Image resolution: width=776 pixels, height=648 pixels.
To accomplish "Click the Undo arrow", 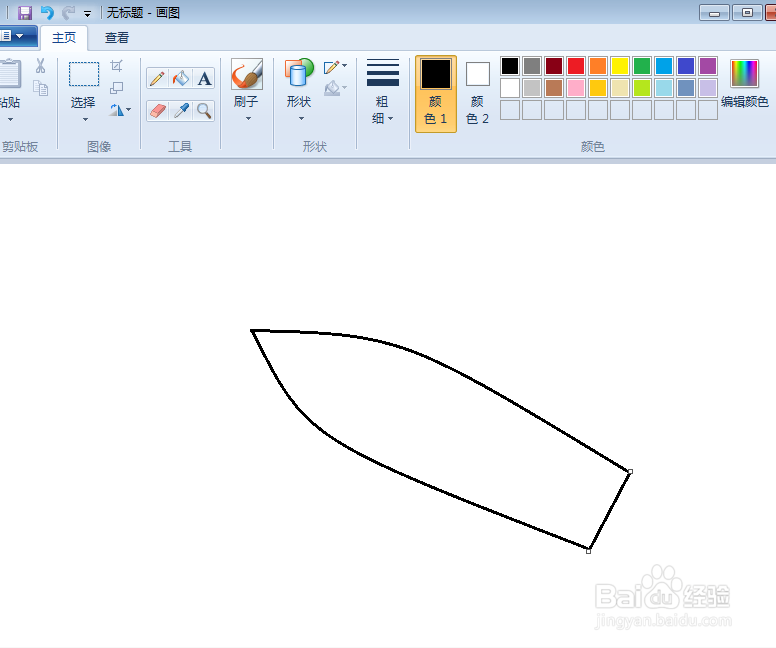I will click(47, 12).
